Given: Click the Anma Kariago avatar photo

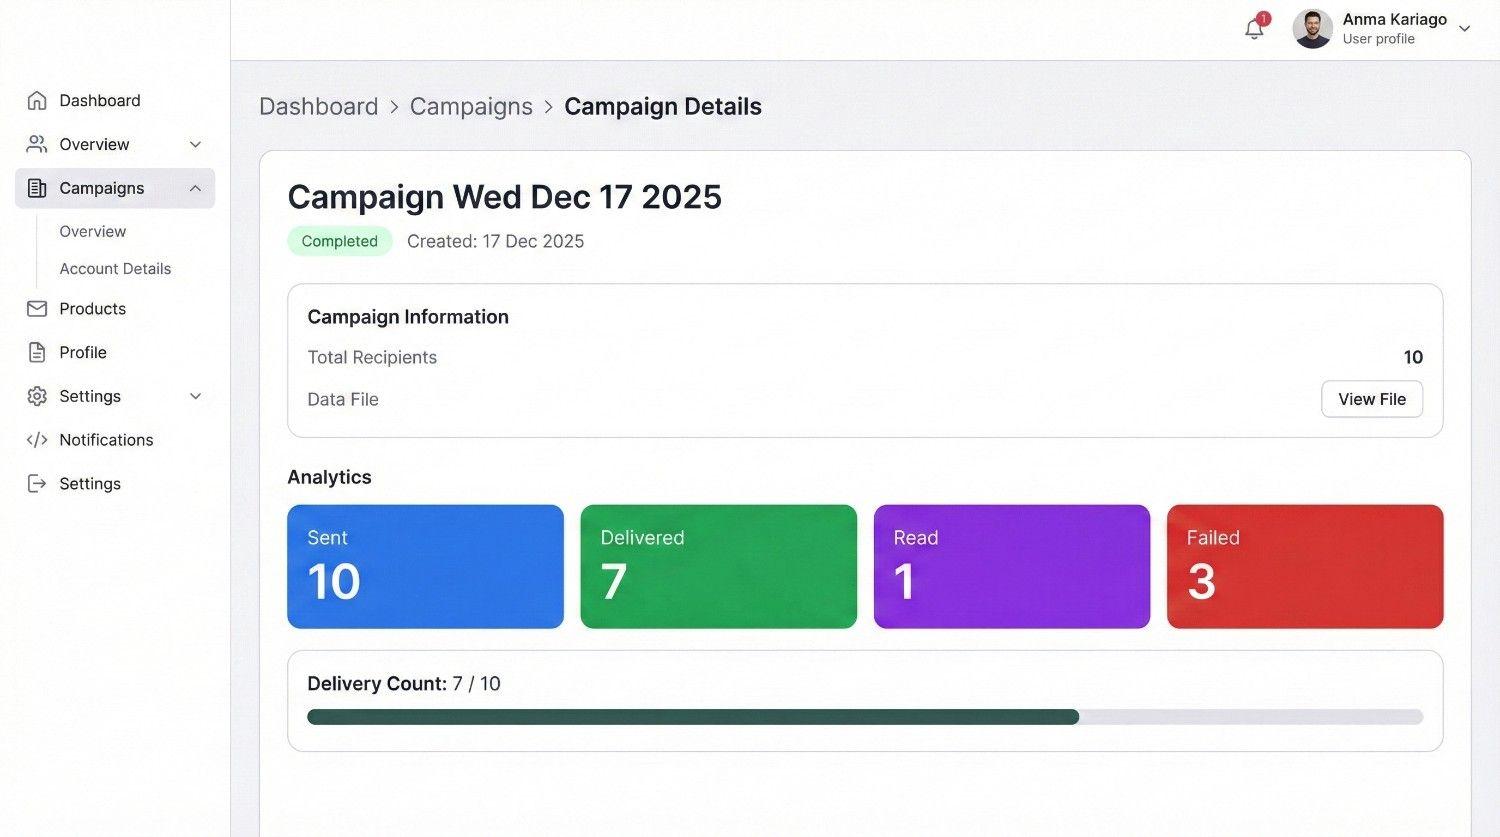Looking at the screenshot, I should click(1312, 28).
